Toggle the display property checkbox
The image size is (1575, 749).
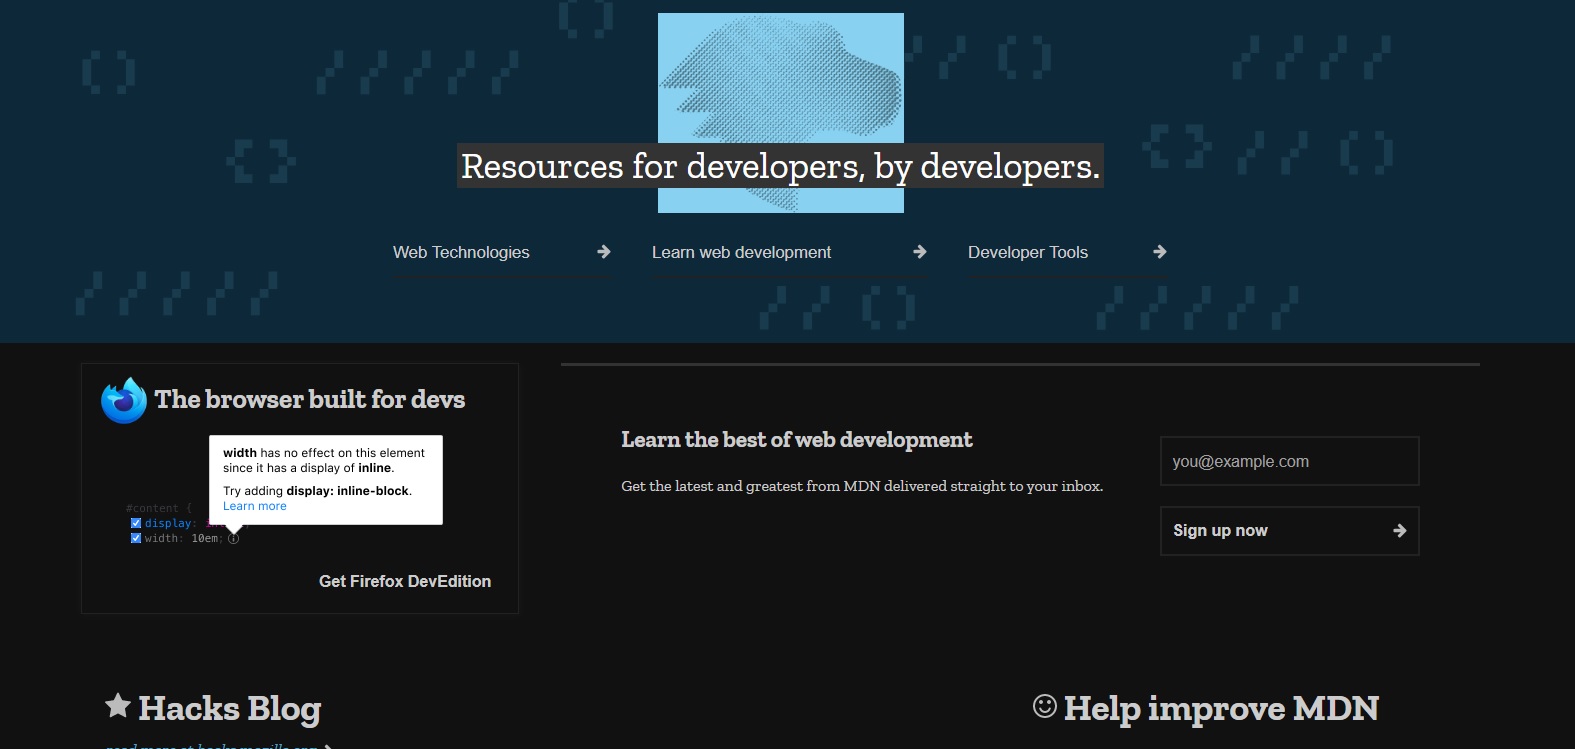pyautogui.click(x=136, y=523)
